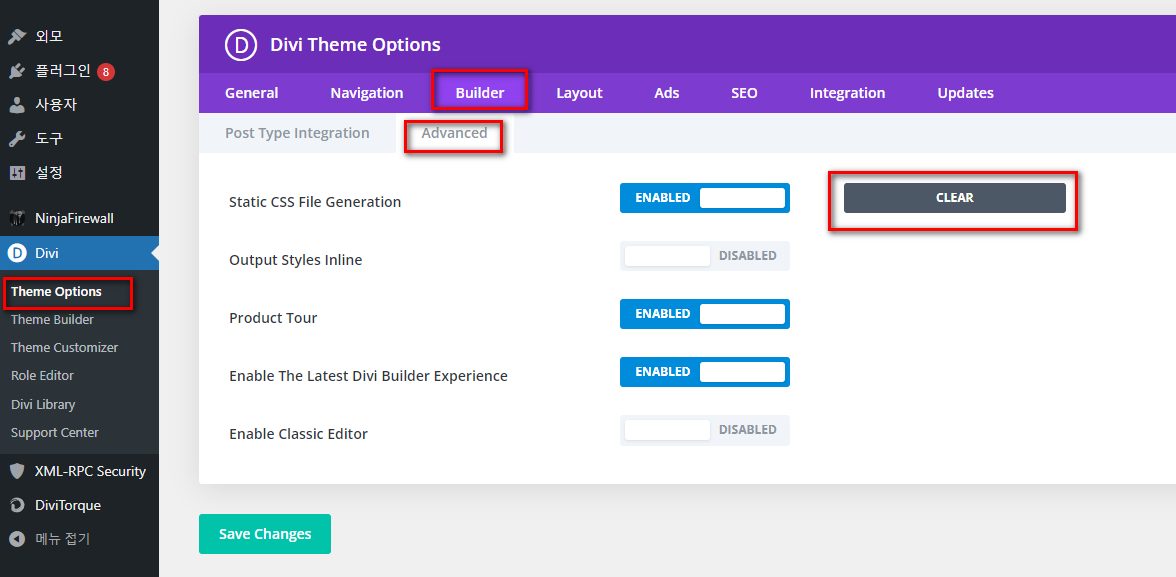Open the 도구 menu label
Screen dimensions: 1176x577
pyautogui.click(x=49, y=139)
